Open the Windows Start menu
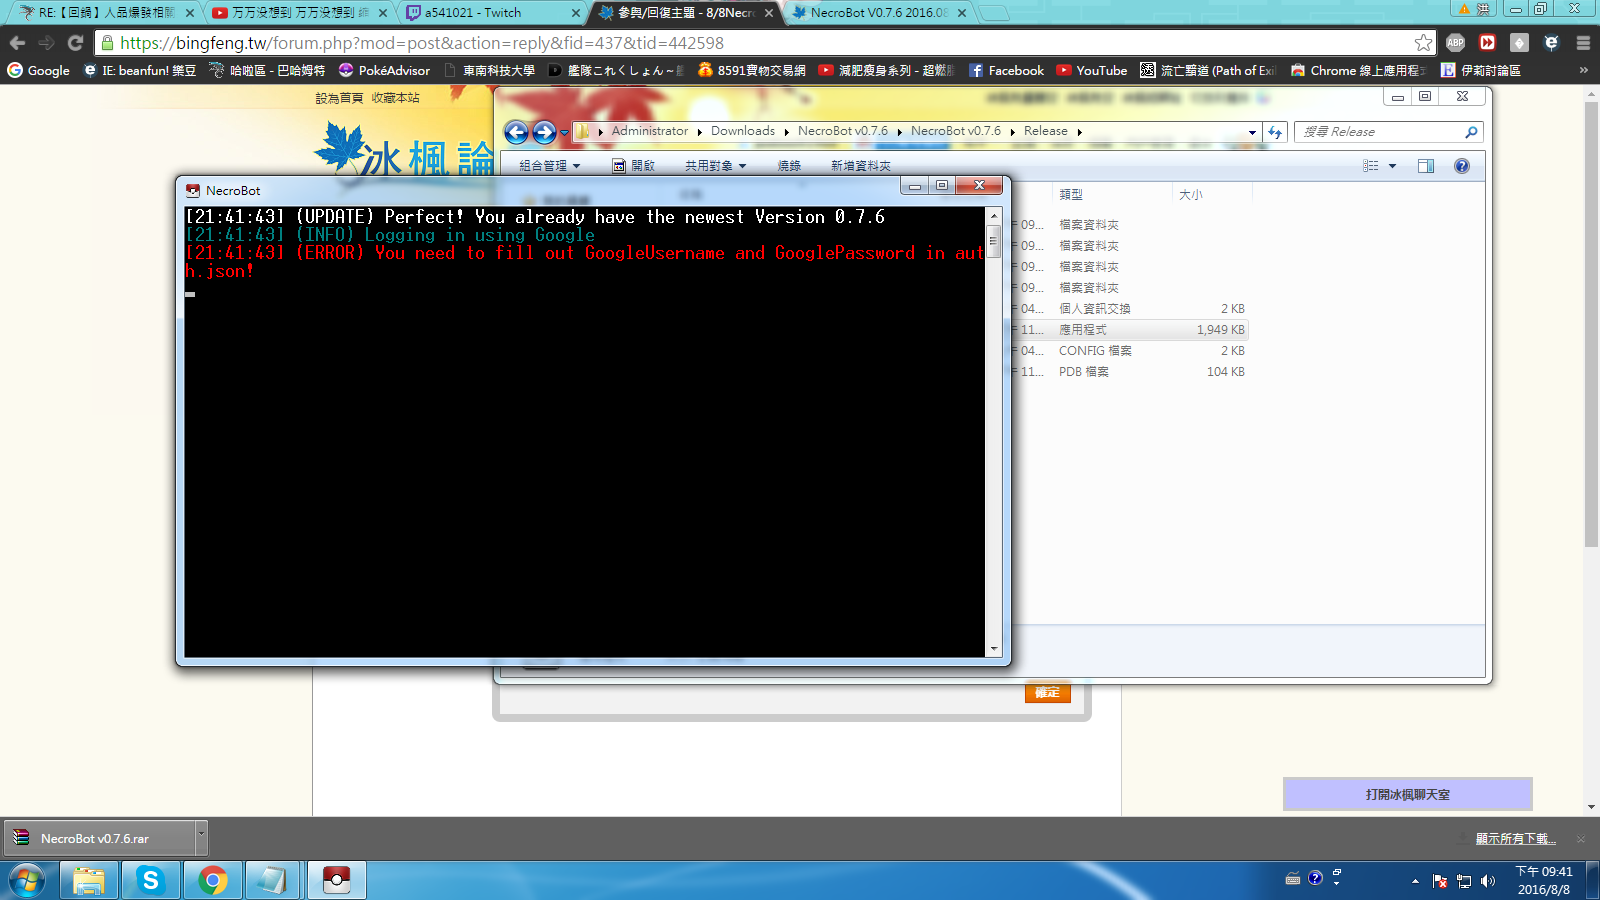 pyautogui.click(x=28, y=881)
